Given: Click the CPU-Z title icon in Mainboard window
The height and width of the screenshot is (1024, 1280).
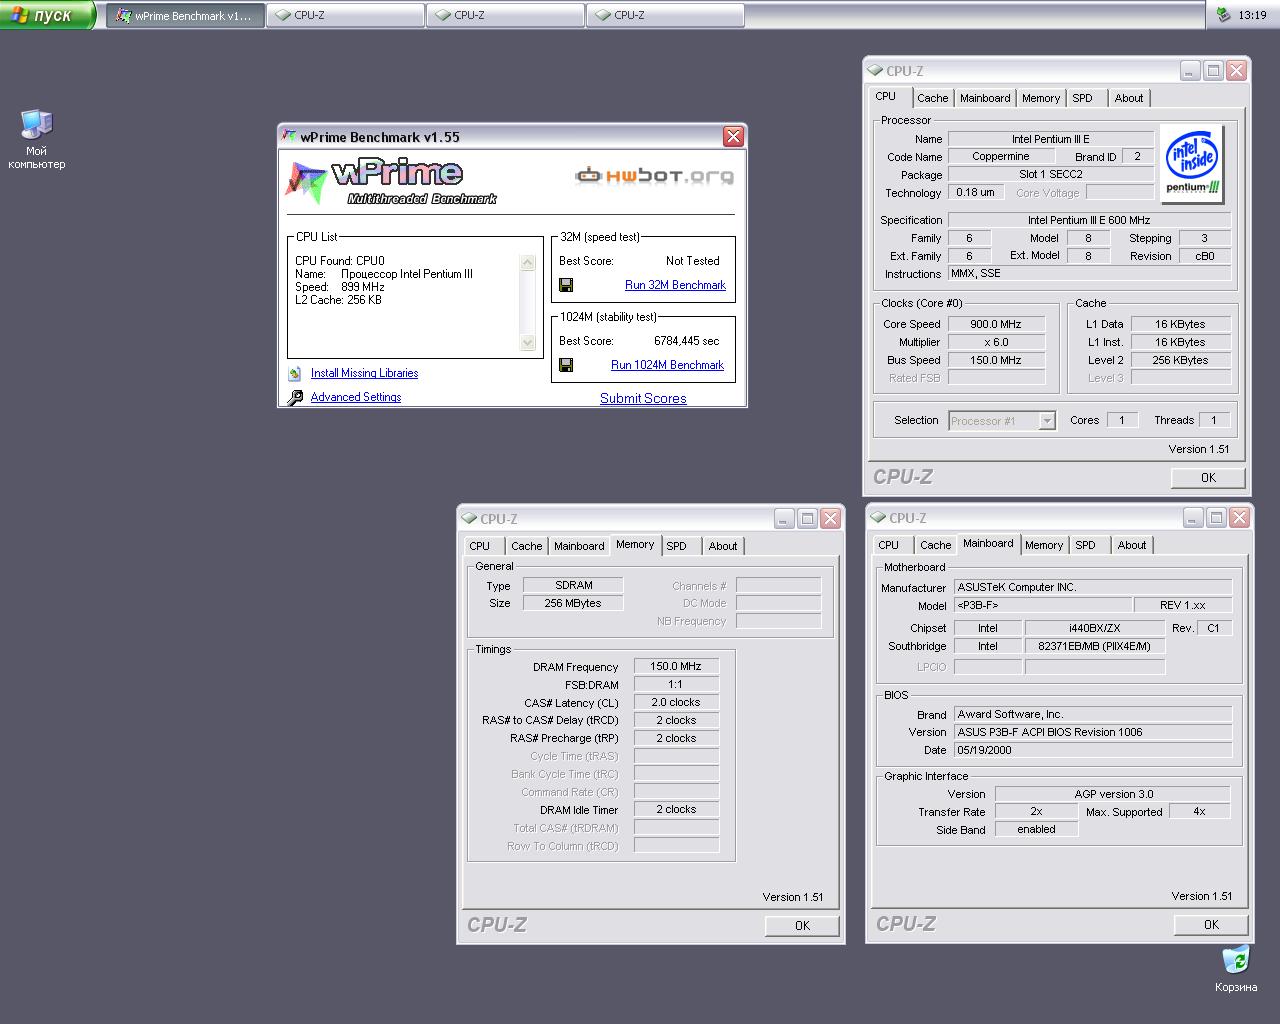Looking at the screenshot, I should 878,517.
